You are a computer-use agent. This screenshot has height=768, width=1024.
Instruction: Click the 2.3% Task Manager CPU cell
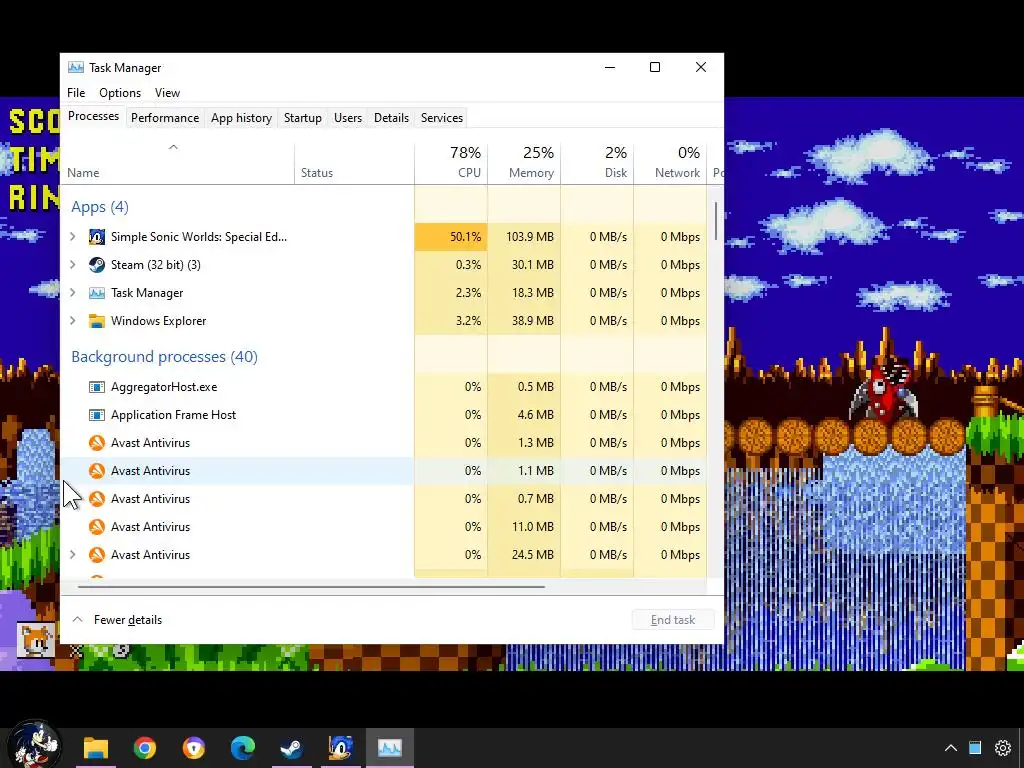451,293
